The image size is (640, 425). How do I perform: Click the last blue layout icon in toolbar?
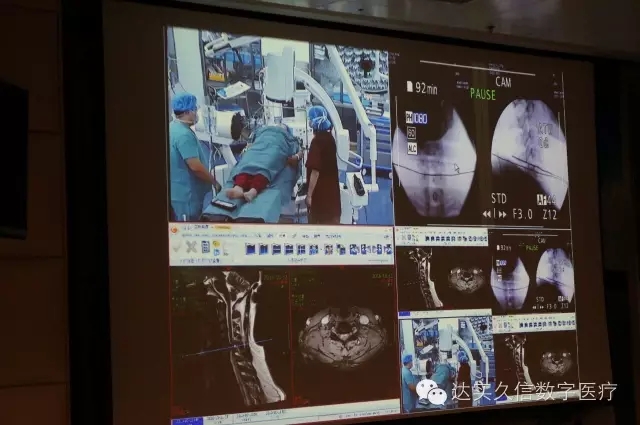[387, 249]
